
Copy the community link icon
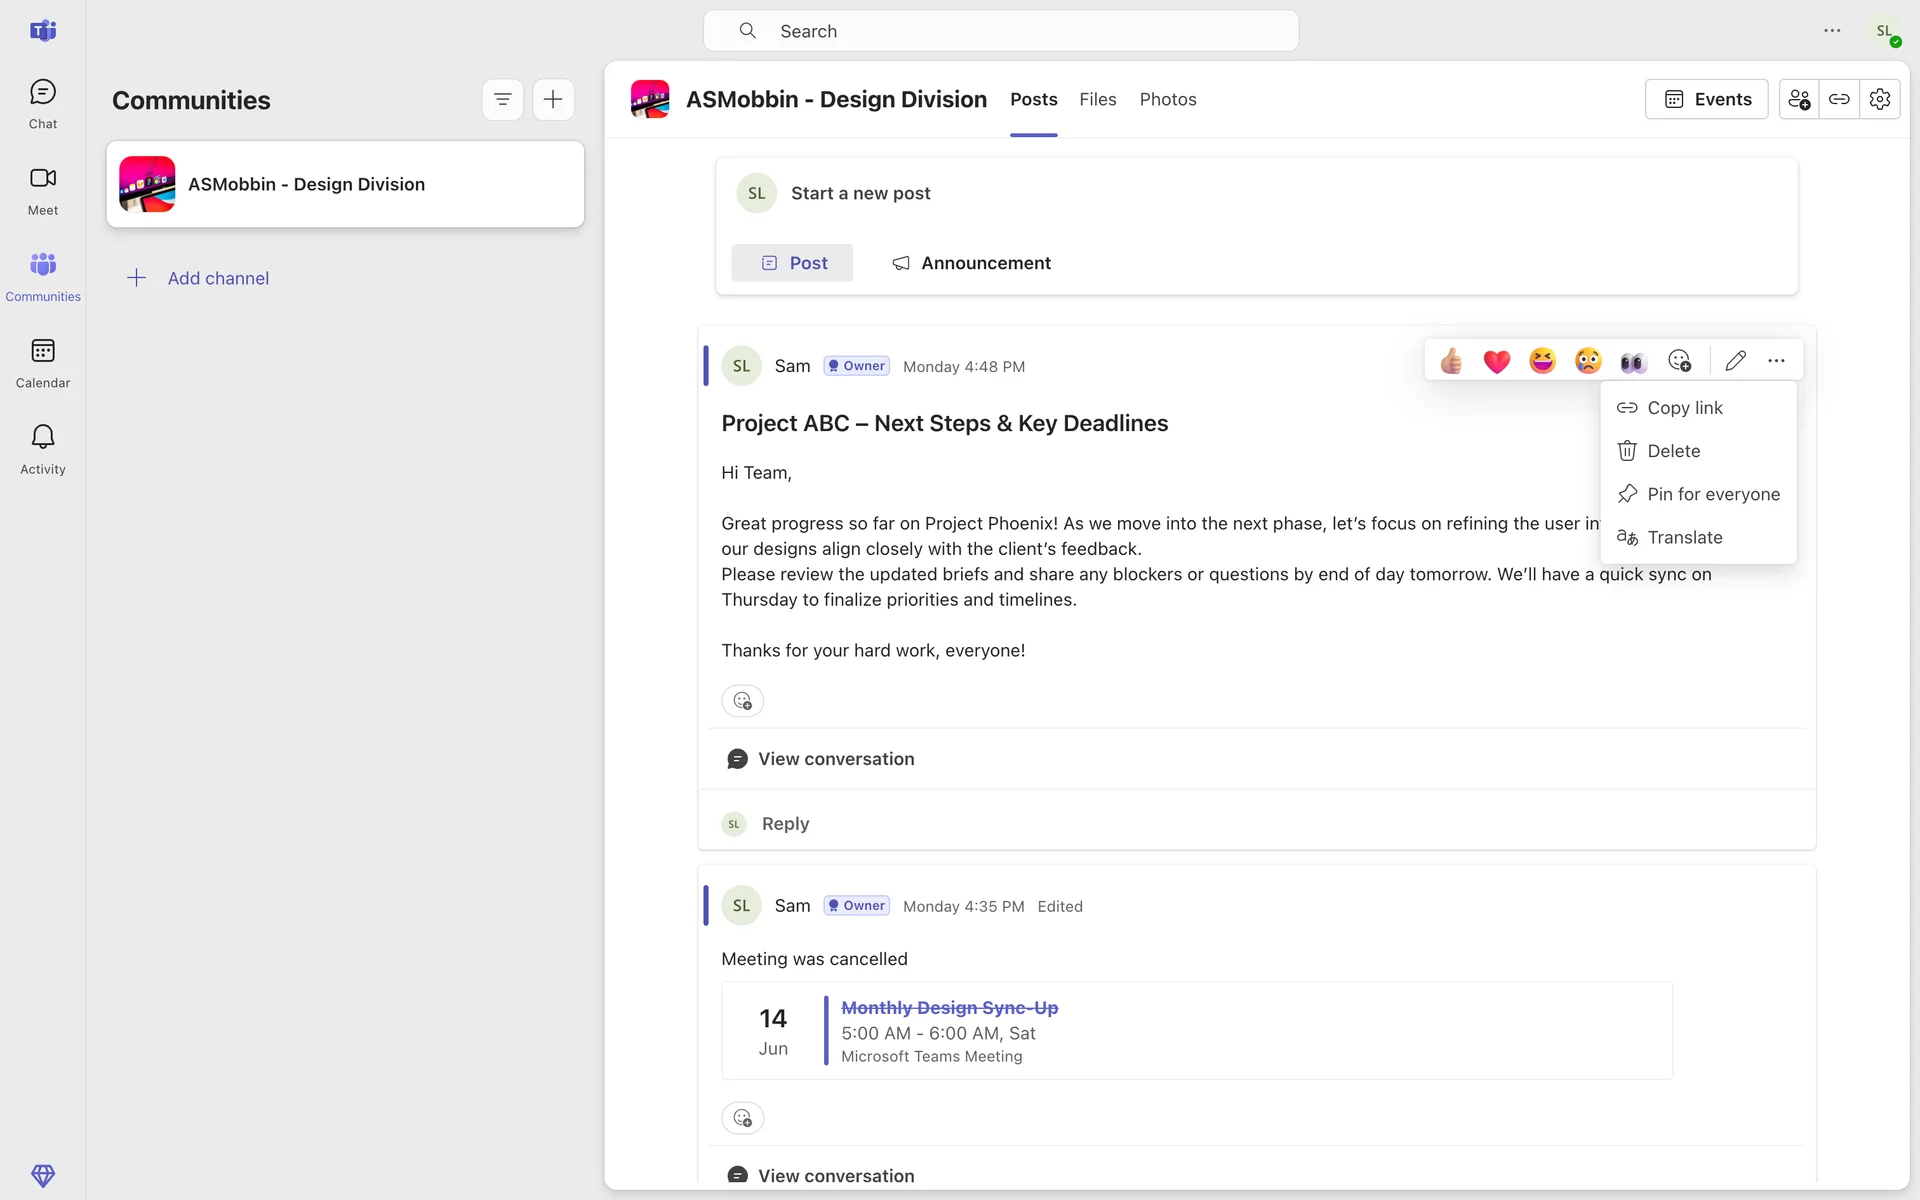[x=1839, y=99]
